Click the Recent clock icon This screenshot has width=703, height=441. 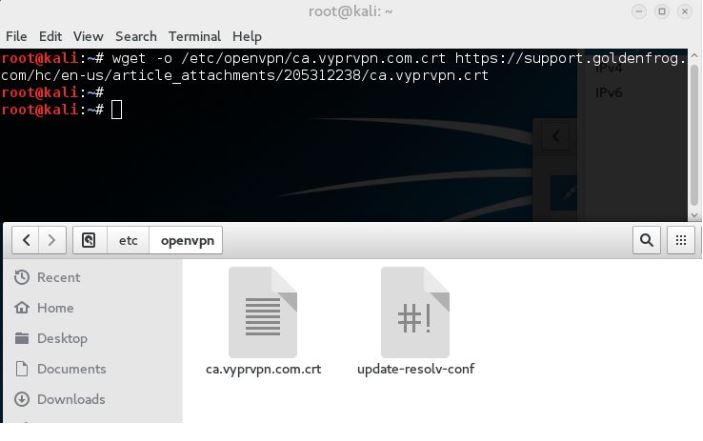(x=22, y=277)
